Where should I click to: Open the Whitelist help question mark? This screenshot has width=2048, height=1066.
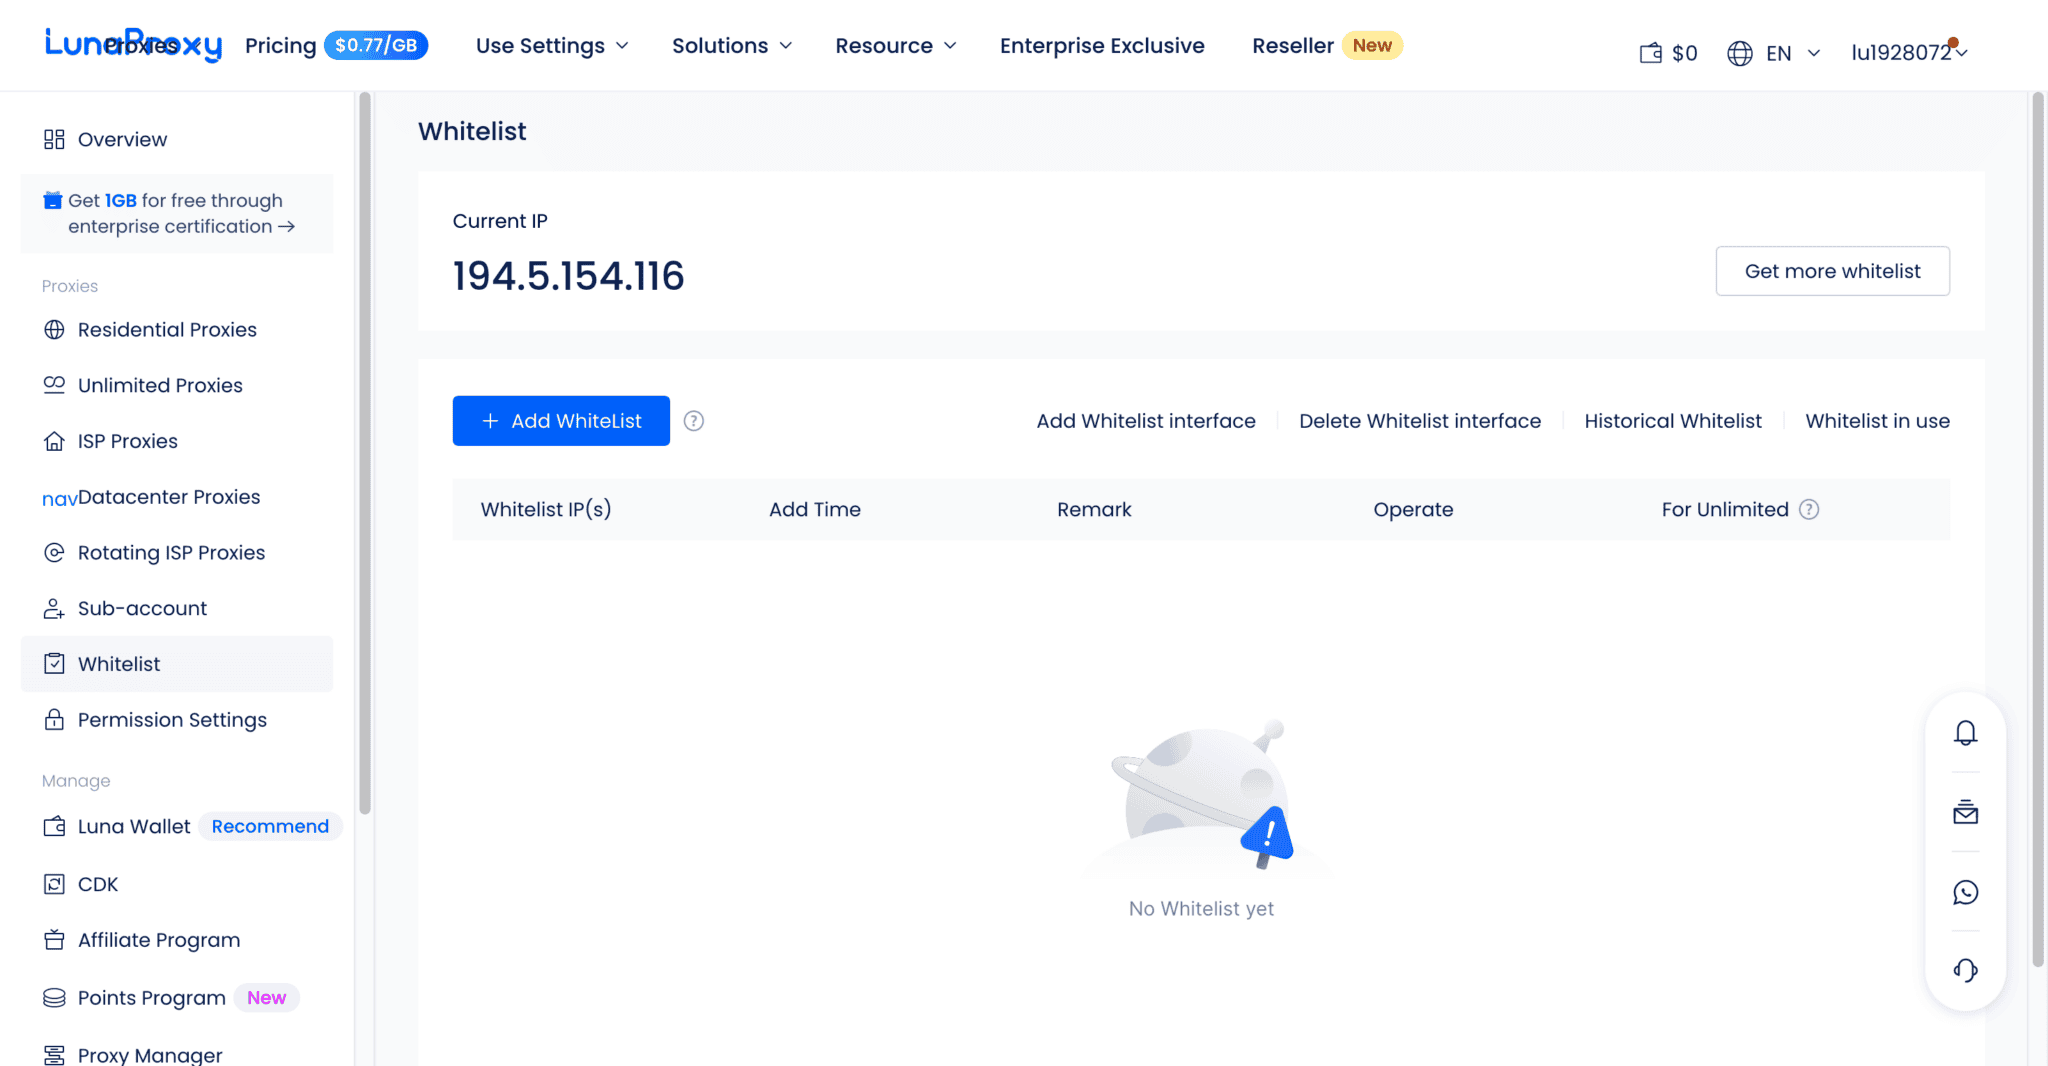[694, 421]
